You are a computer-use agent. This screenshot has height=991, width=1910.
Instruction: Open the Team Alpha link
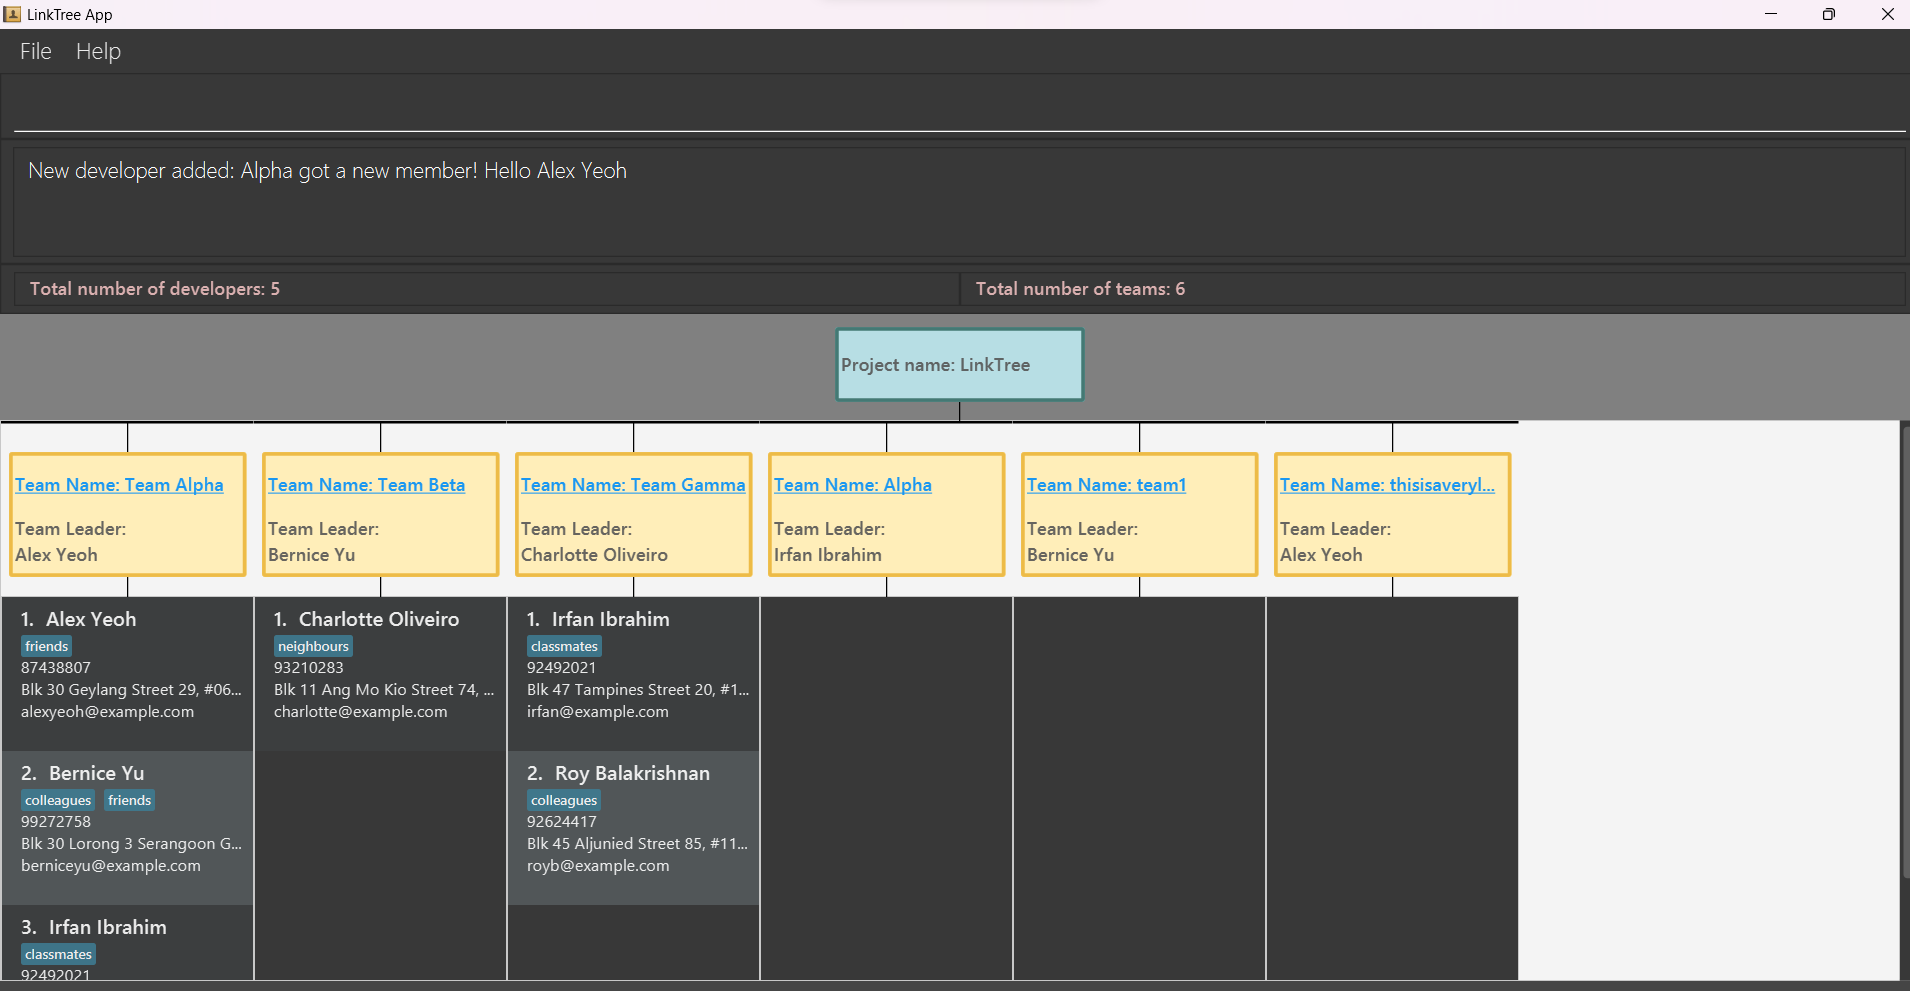[x=119, y=485]
